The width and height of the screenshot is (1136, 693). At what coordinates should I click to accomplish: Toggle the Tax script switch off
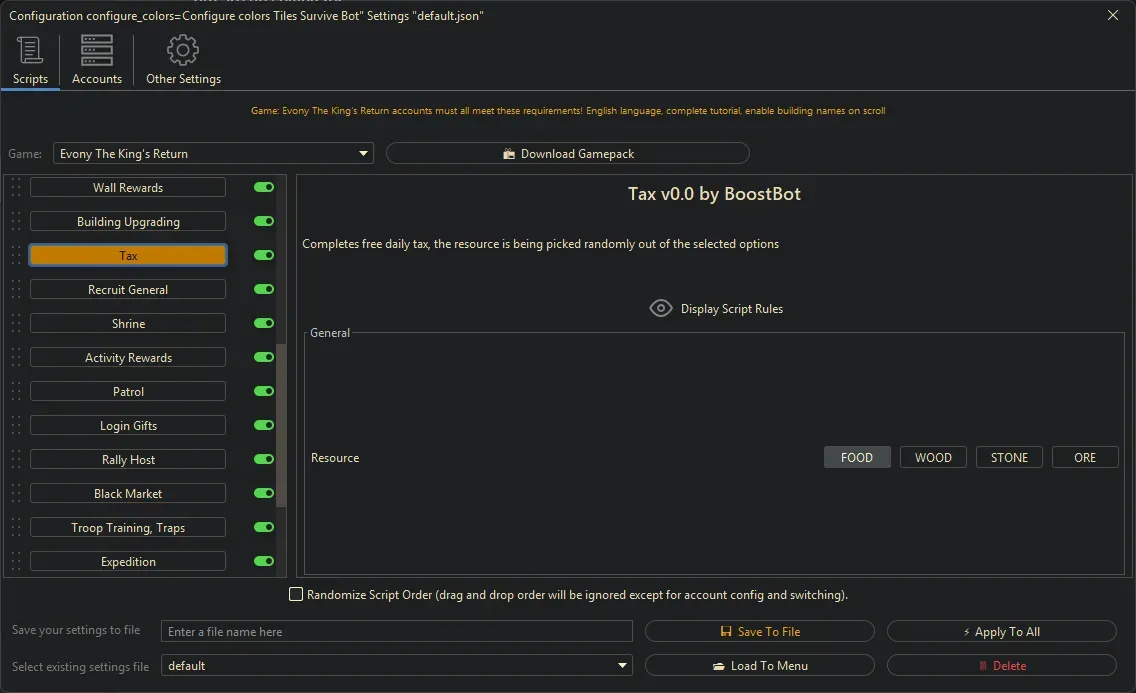(263, 255)
